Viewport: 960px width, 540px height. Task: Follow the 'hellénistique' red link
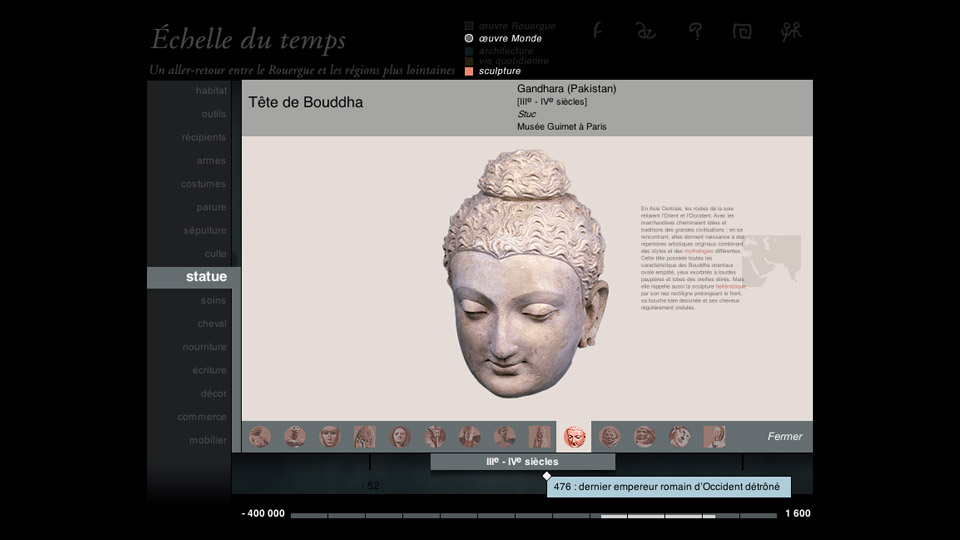730,287
